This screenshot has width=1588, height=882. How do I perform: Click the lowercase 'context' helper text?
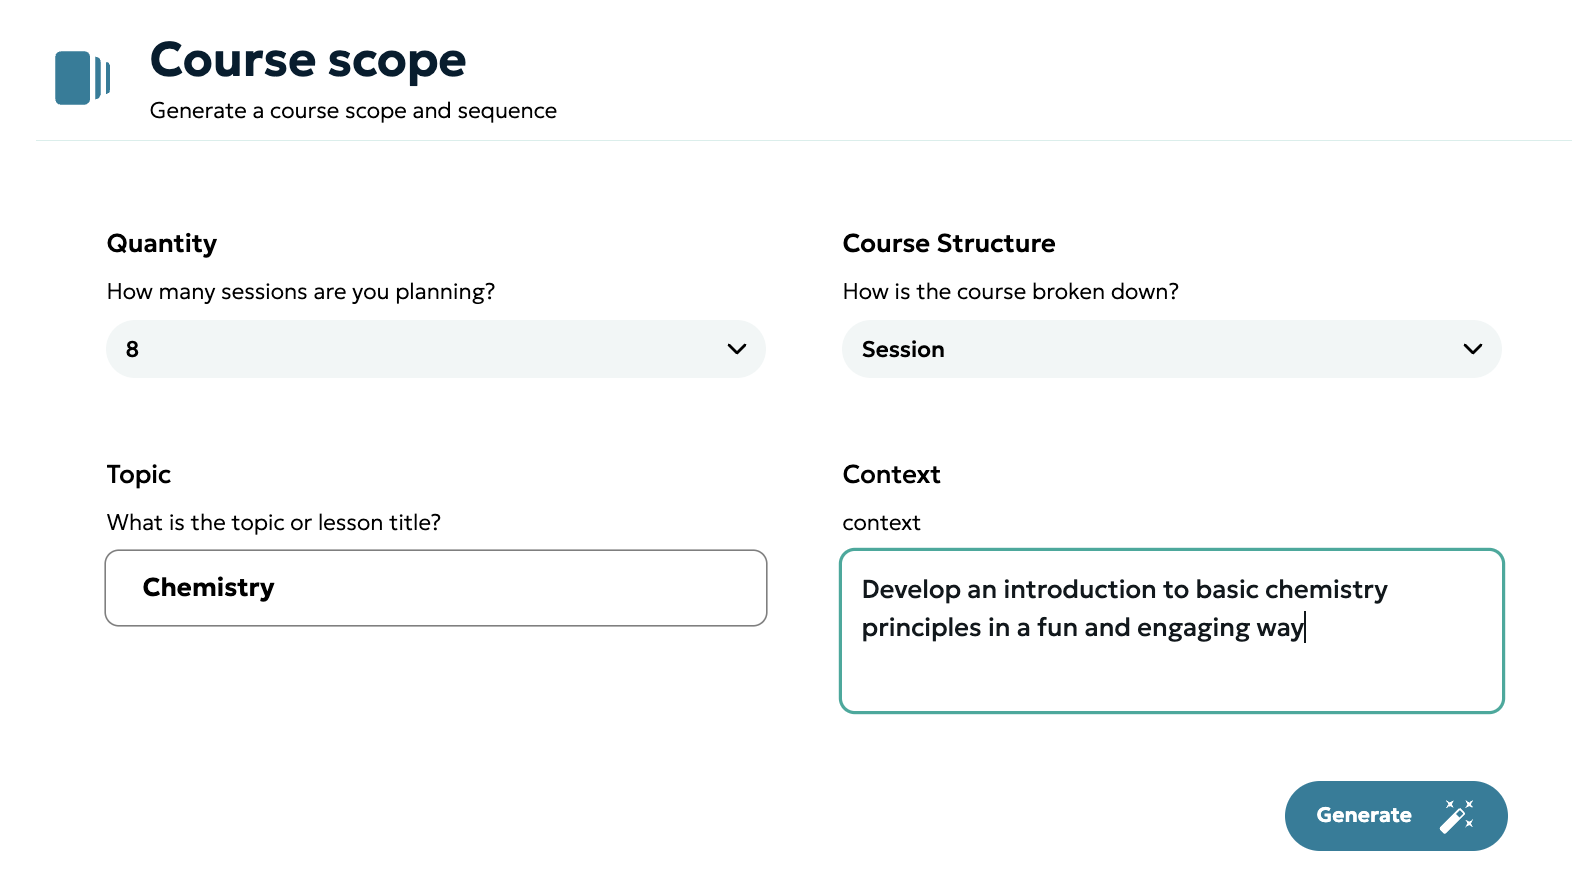click(881, 523)
